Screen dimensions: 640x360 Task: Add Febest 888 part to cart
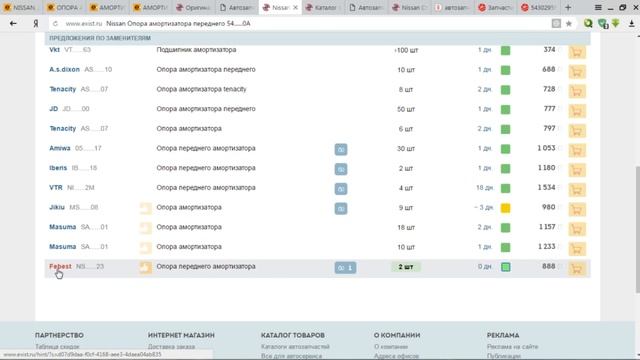577,268
